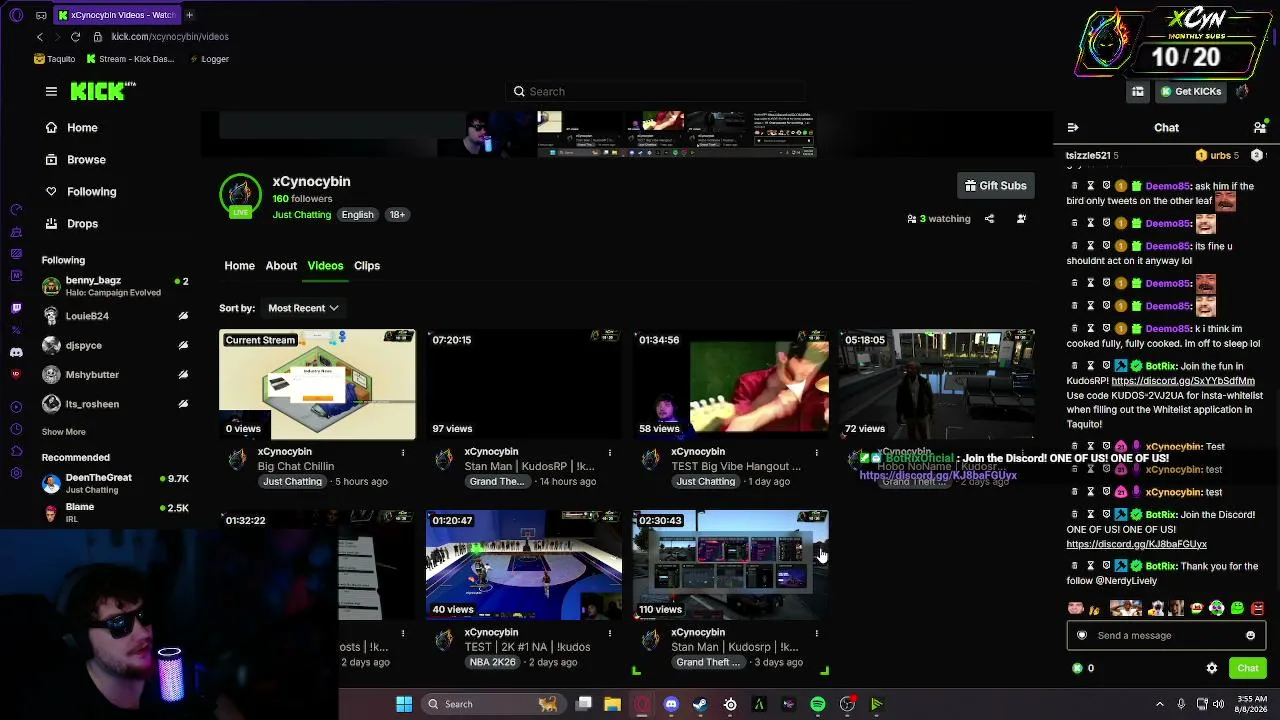Click the browser back arrow

click(40, 36)
